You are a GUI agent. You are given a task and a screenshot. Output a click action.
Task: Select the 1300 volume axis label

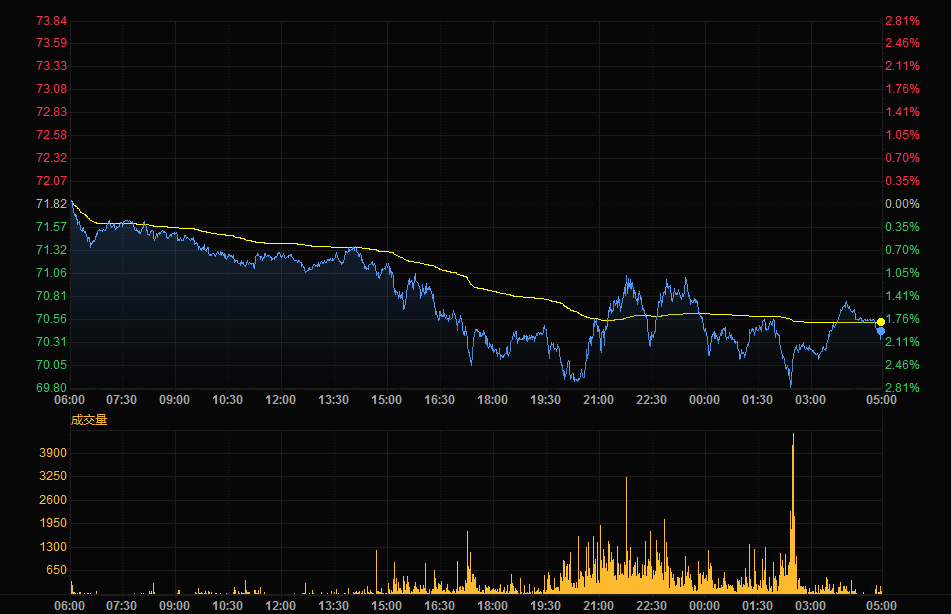point(53,547)
